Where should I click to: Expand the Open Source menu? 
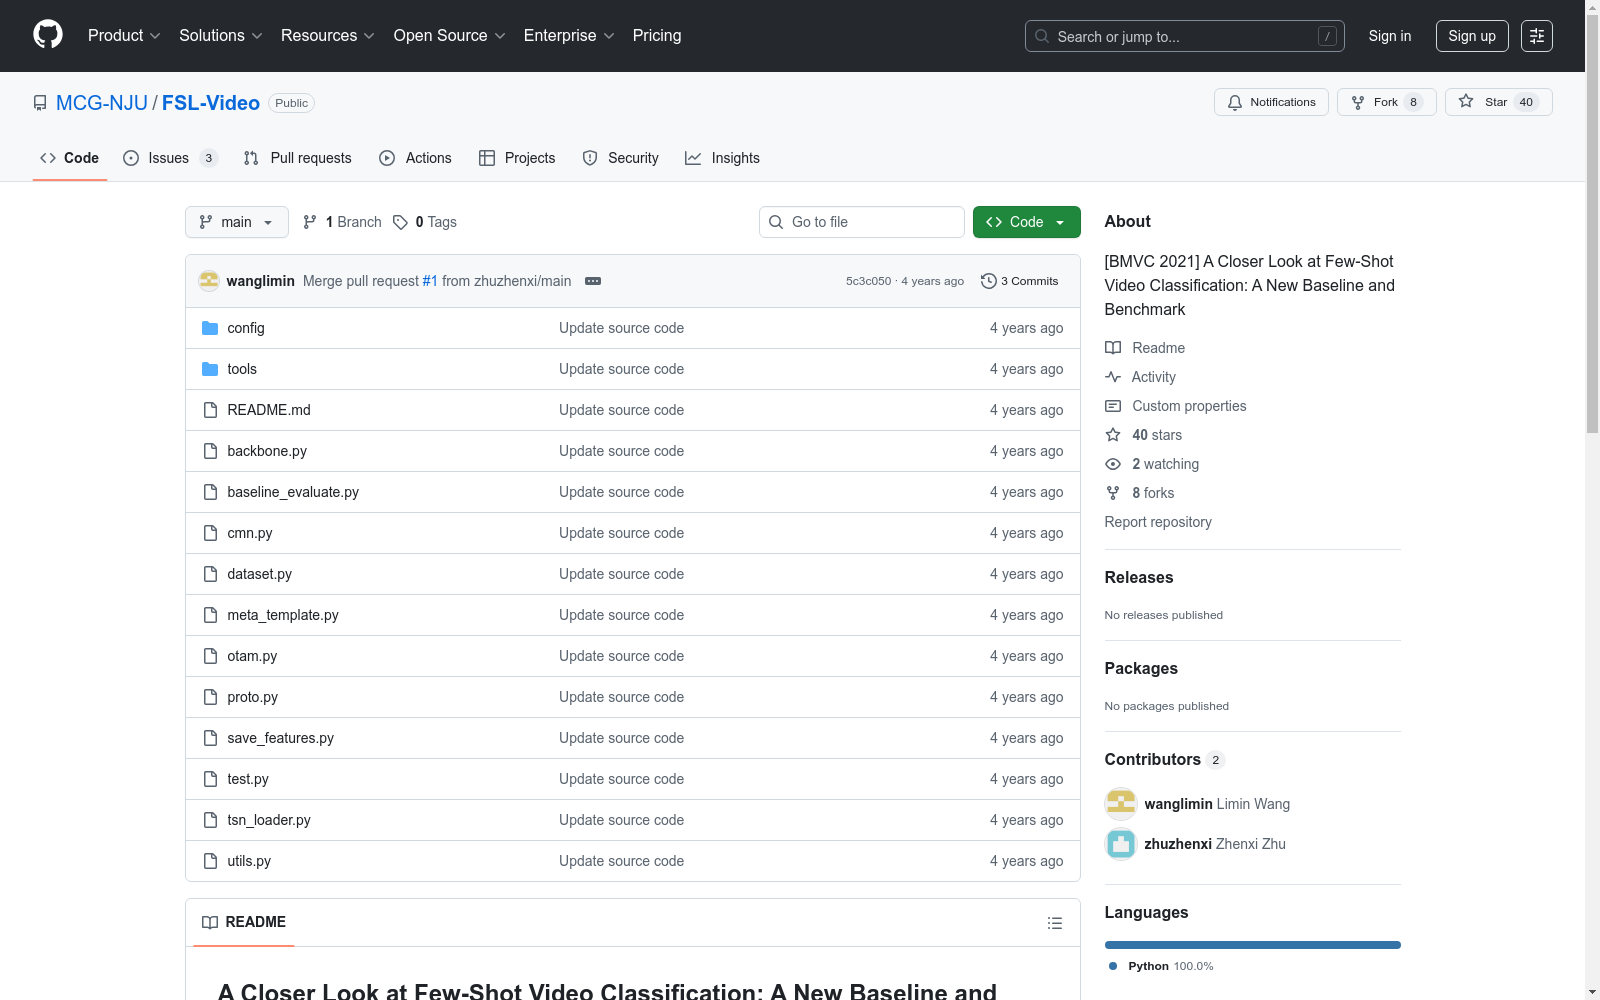pyautogui.click(x=450, y=36)
